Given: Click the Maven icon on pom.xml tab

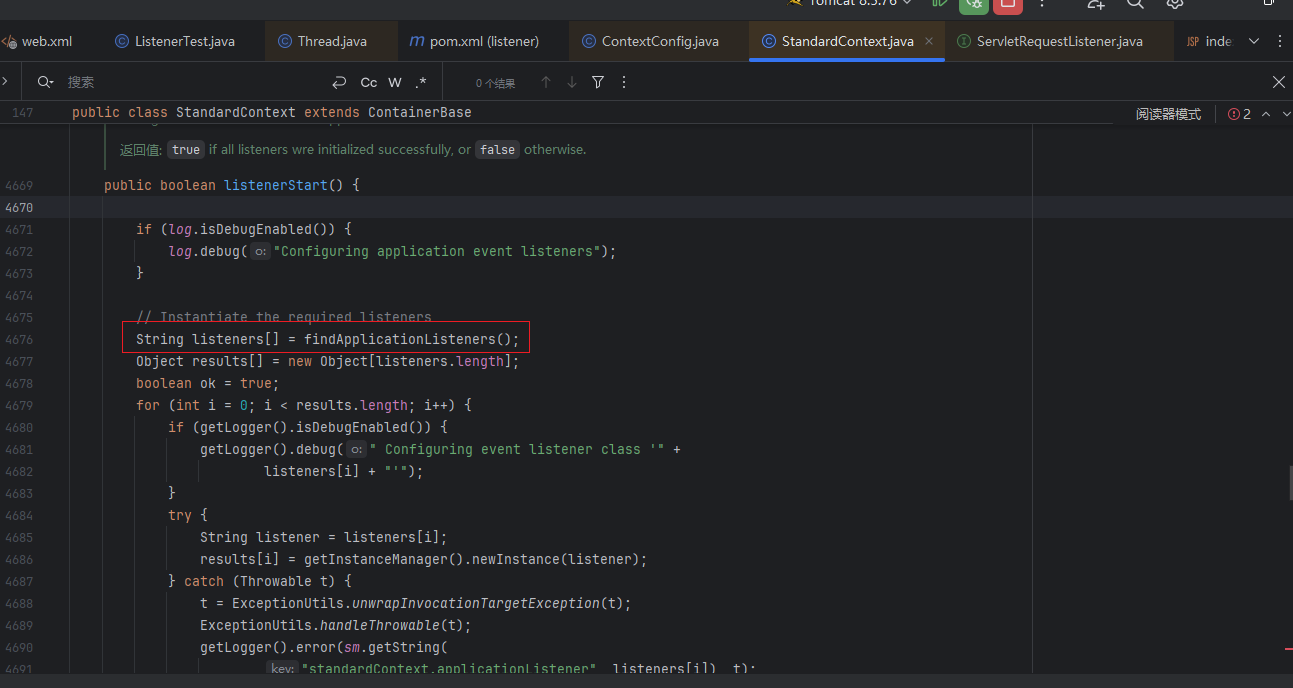Looking at the screenshot, I should click(x=417, y=41).
